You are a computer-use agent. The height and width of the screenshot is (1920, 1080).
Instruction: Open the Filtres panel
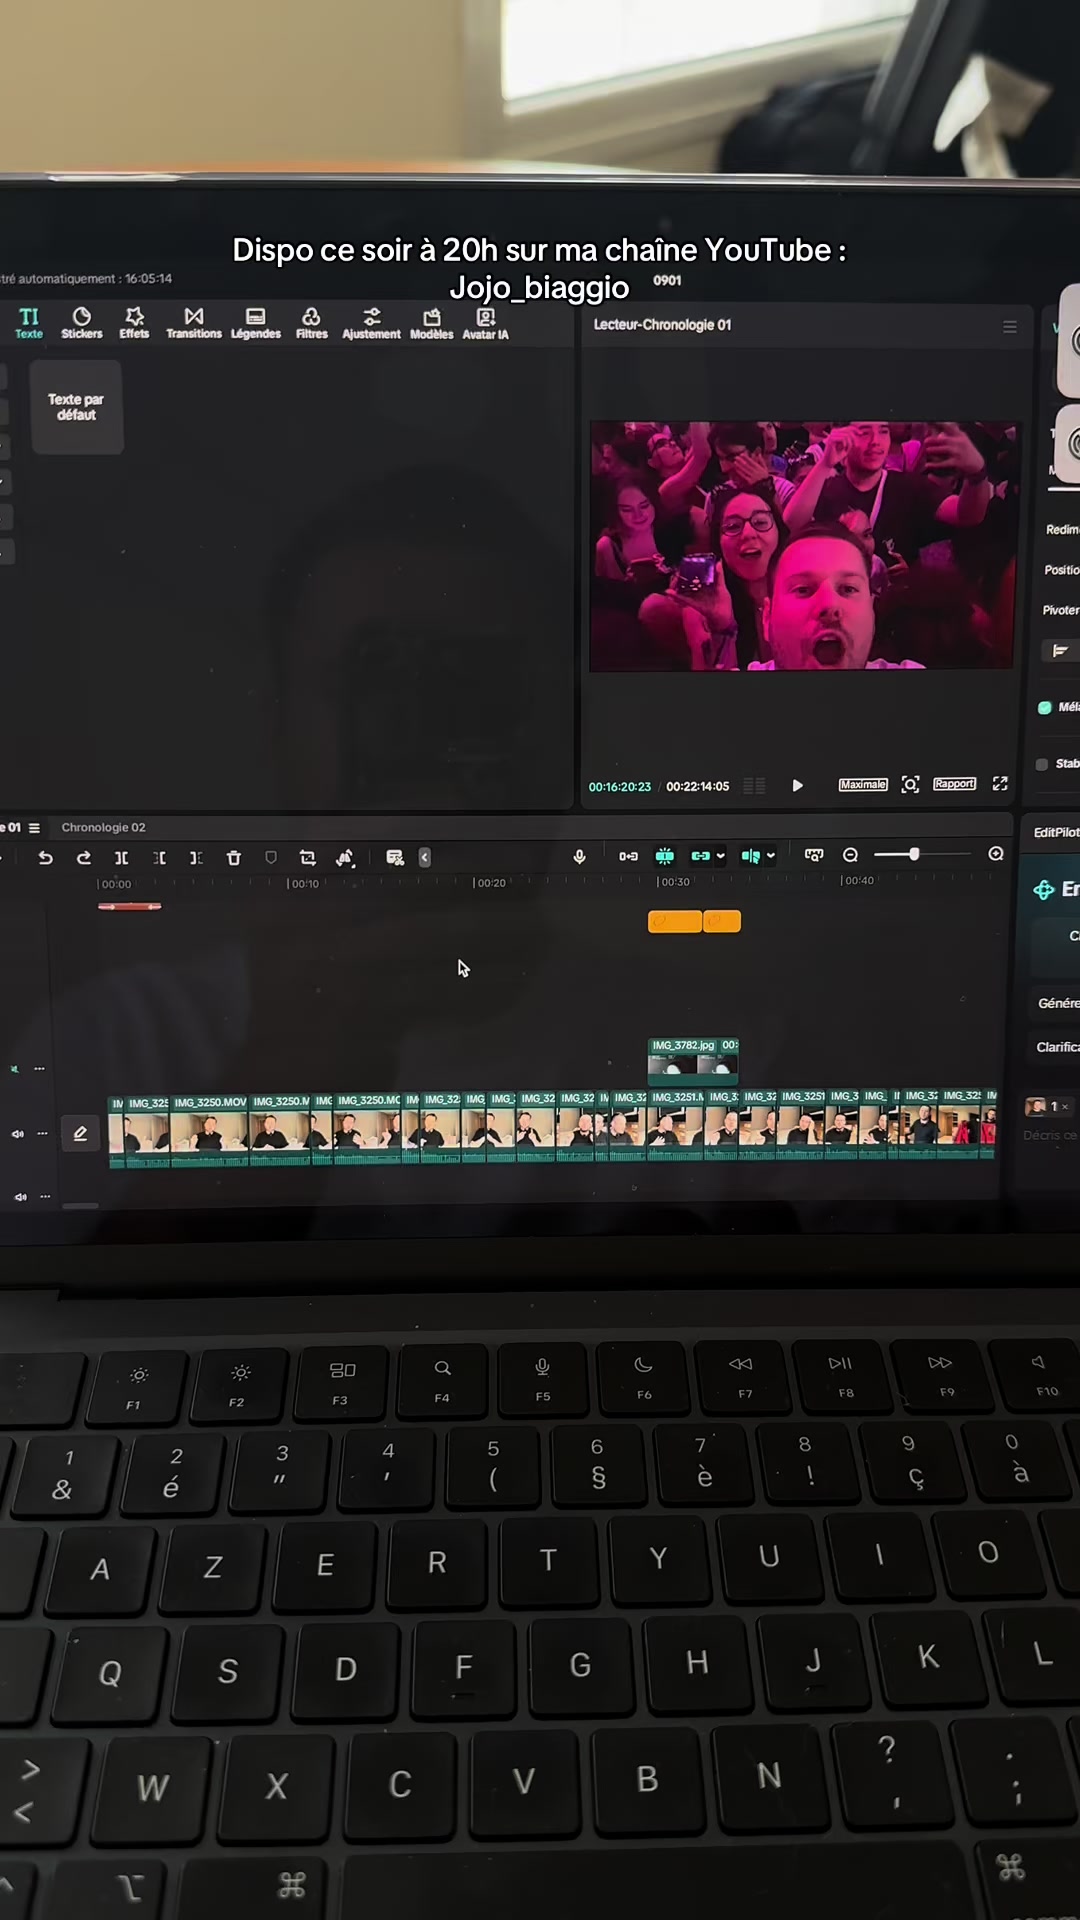coord(312,323)
